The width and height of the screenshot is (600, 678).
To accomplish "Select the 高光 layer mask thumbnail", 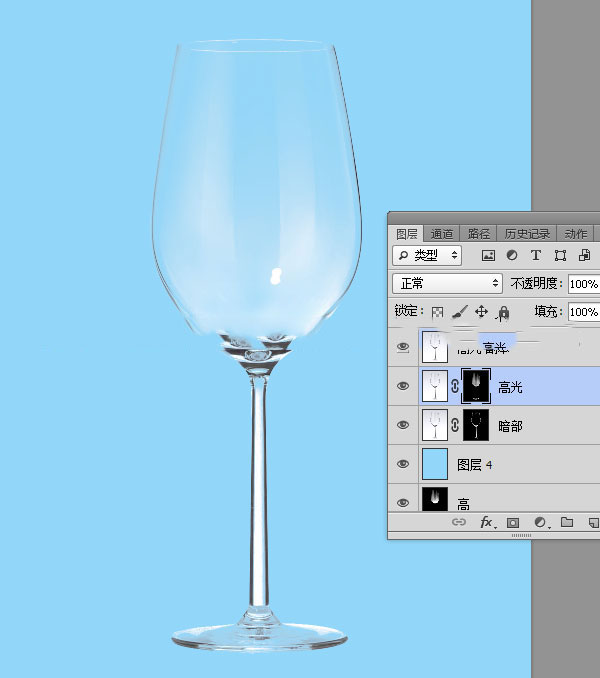I will [476, 386].
